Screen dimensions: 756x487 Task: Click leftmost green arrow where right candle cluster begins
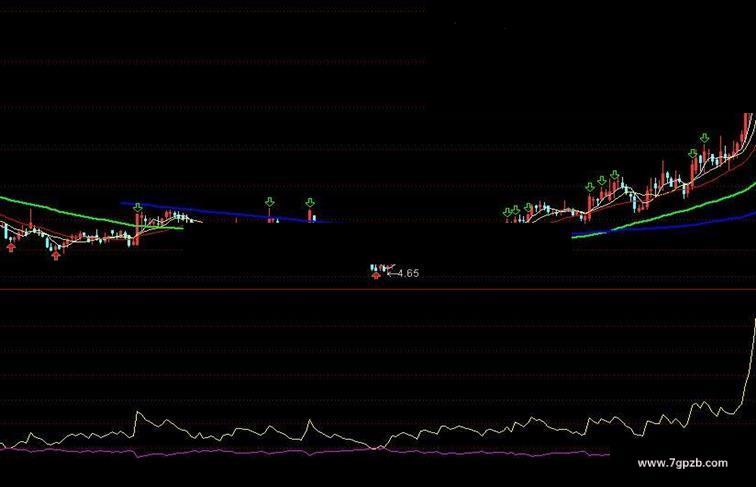point(507,212)
